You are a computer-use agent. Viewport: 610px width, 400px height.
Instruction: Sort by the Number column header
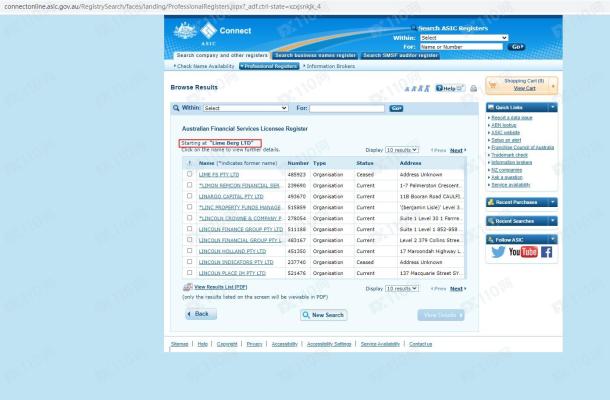pos(298,163)
